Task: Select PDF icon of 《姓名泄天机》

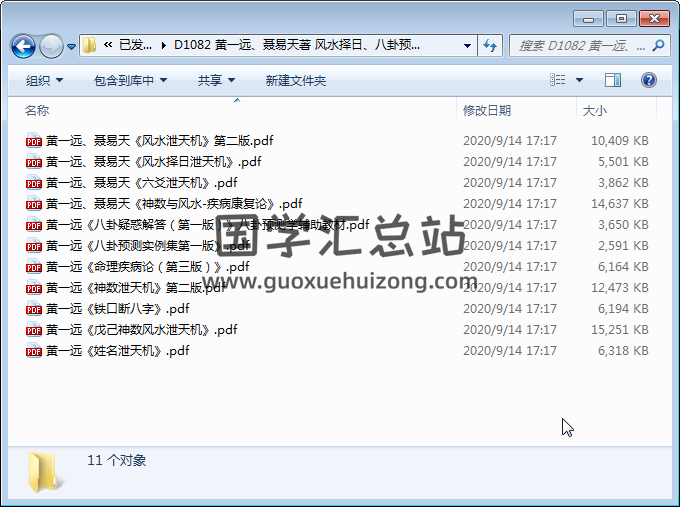Action: point(34,350)
